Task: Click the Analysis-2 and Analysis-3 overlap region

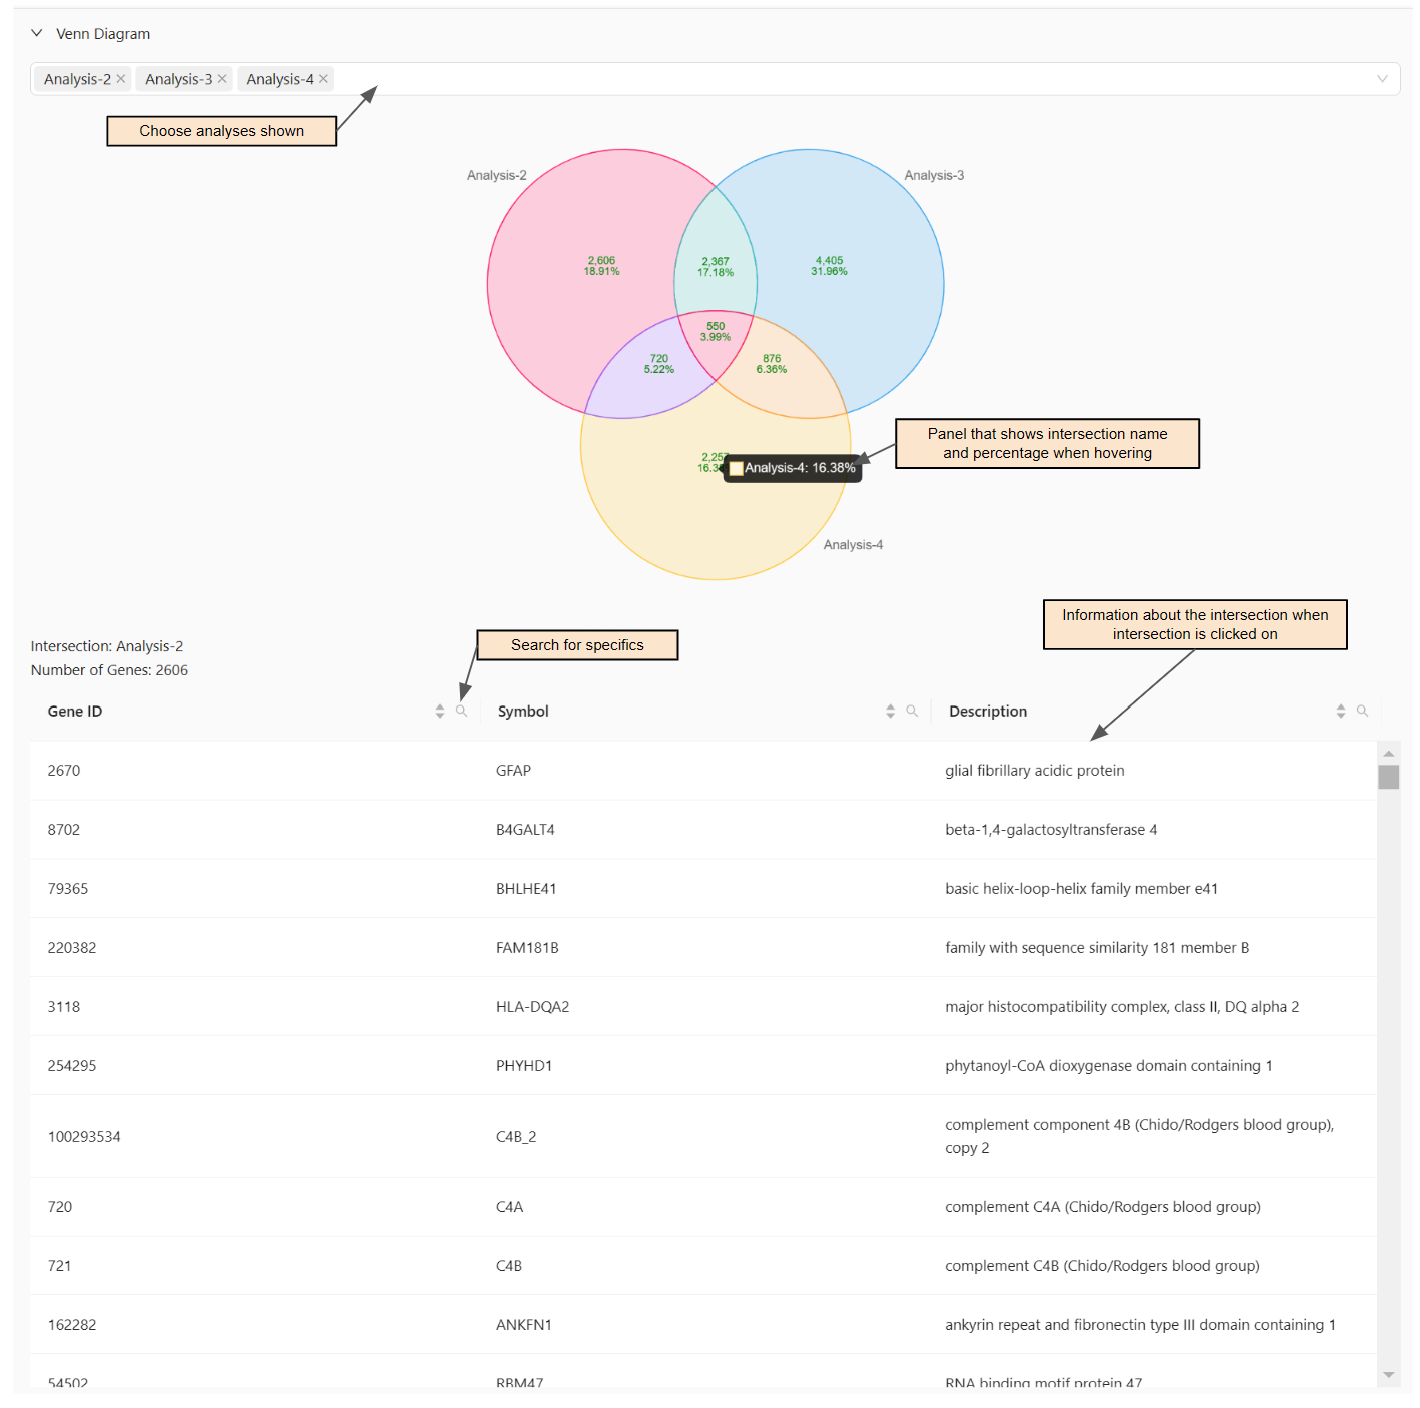Action: pos(715,264)
